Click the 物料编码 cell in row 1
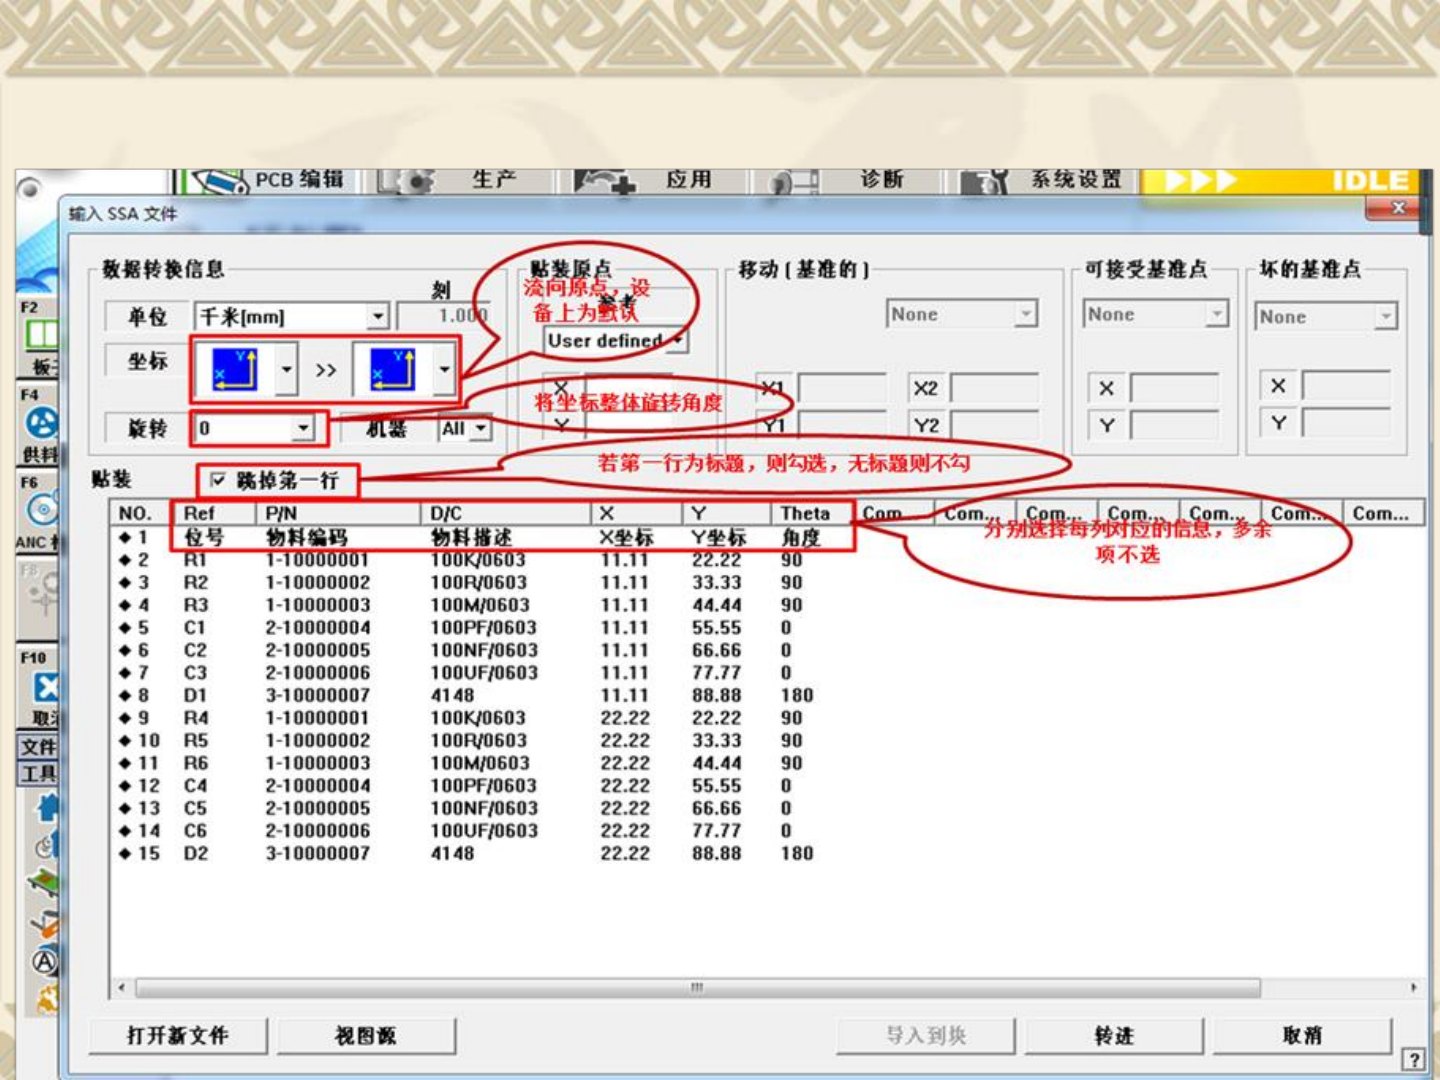 307,537
